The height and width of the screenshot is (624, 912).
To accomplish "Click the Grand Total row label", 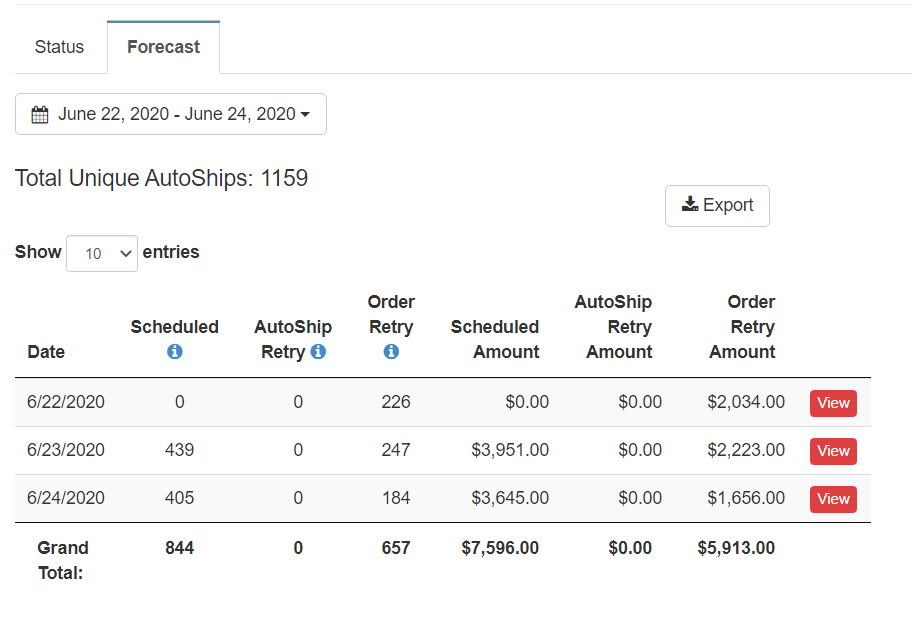I will click(x=63, y=561).
